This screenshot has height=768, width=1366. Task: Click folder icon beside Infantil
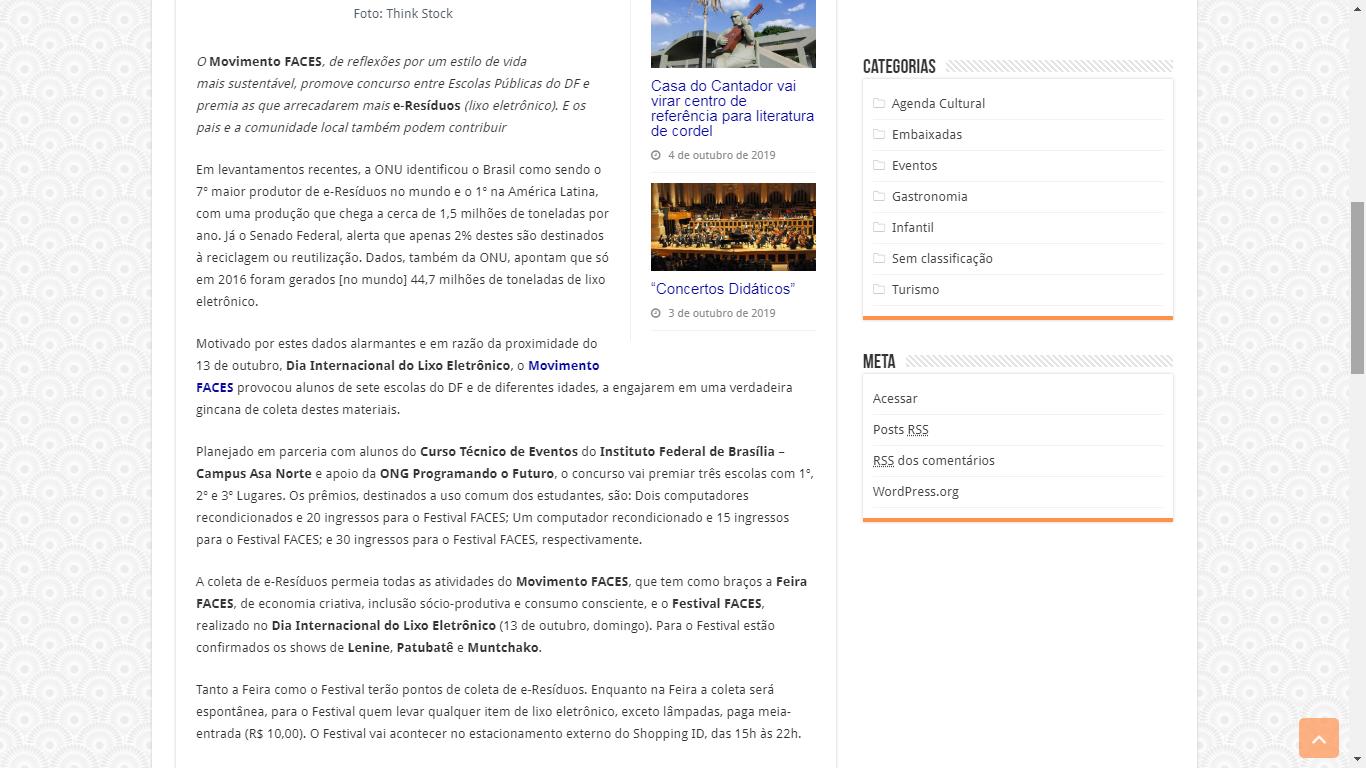(879, 227)
